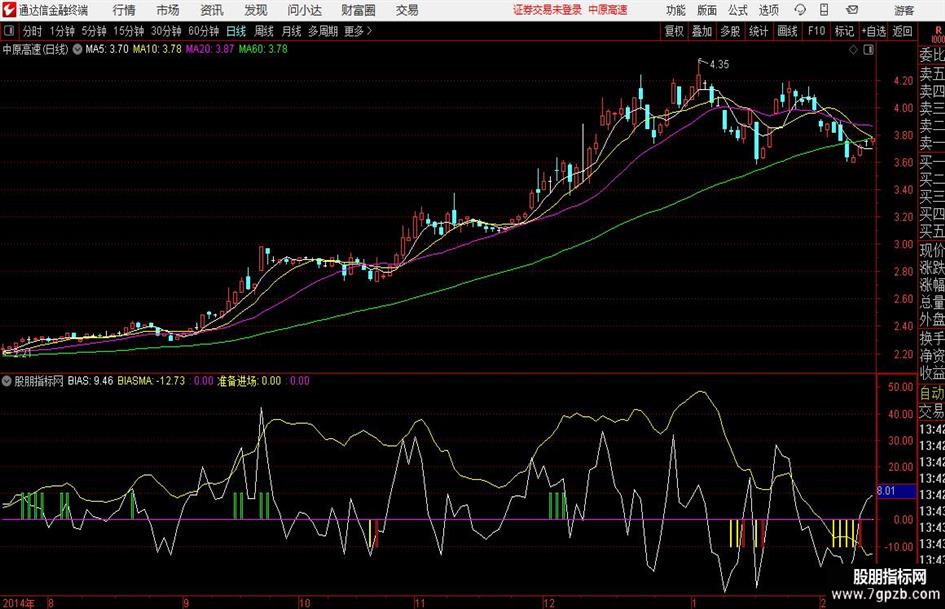Screen dimensions: 945x609
Task: Open the 市场 menu
Action: 168,10
